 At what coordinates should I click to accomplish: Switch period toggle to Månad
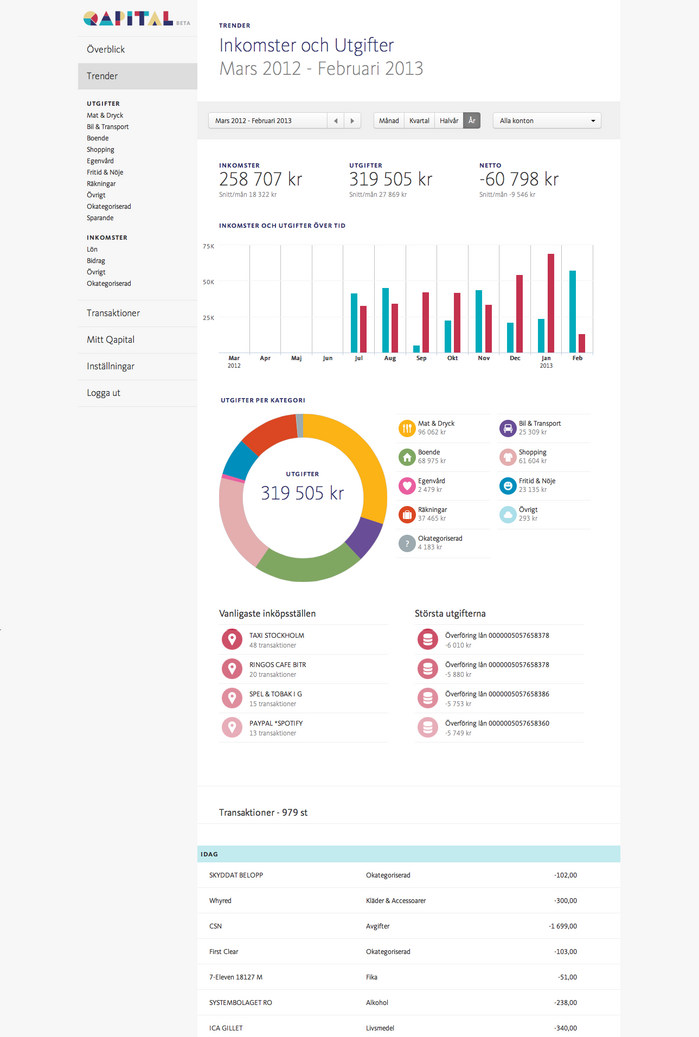pyautogui.click(x=389, y=120)
